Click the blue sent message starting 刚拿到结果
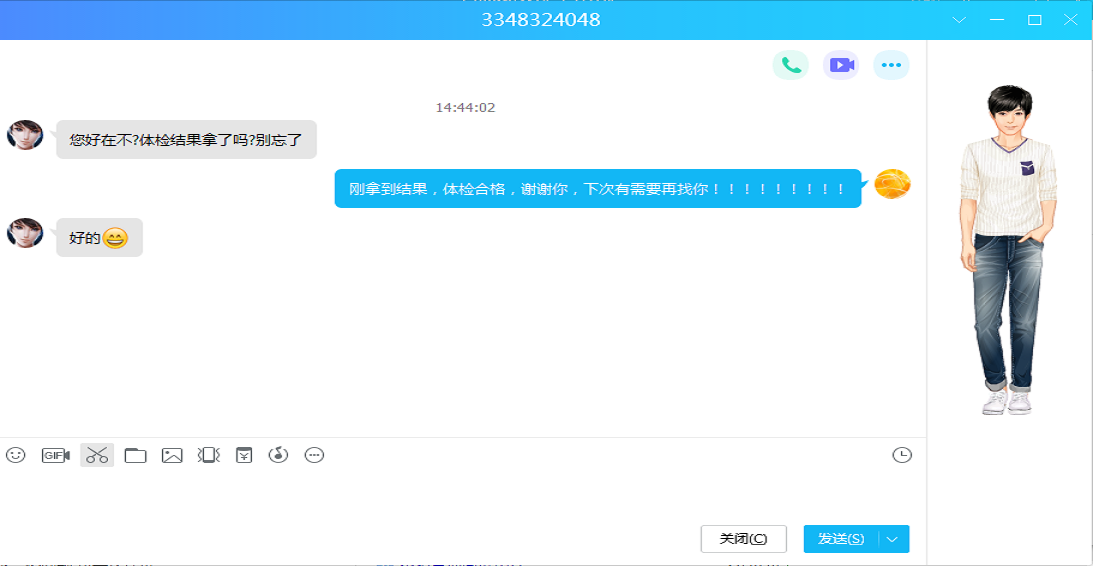The height and width of the screenshot is (566, 1093). [x=598, y=188]
